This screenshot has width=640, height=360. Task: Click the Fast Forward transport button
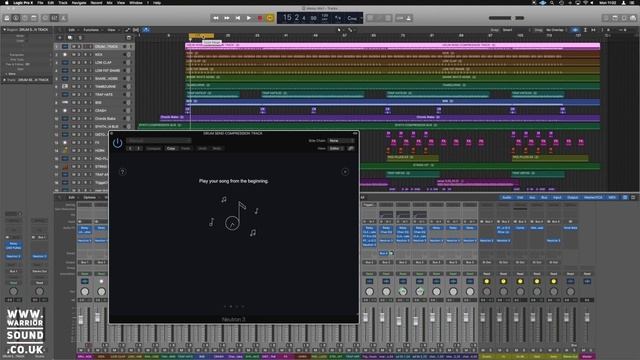(x=227, y=18)
